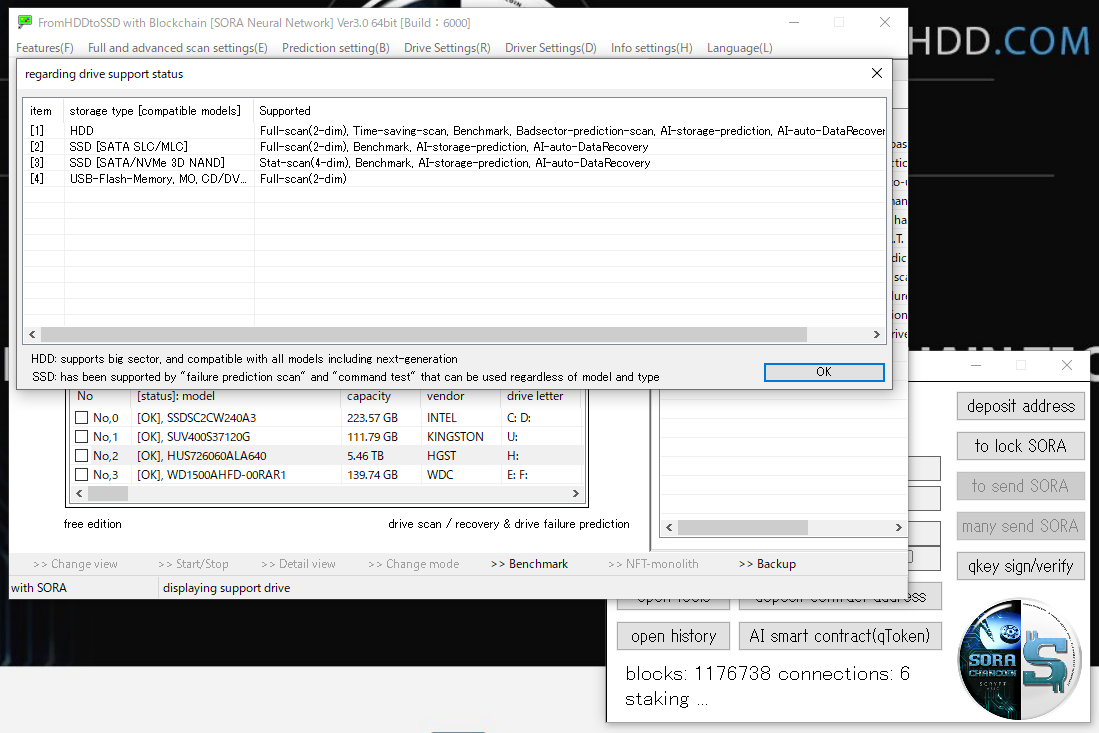Open the Prediction setting(B) menu
Image resolution: width=1099 pixels, height=733 pixels.
pyautogui.click(x=336, y=48)
